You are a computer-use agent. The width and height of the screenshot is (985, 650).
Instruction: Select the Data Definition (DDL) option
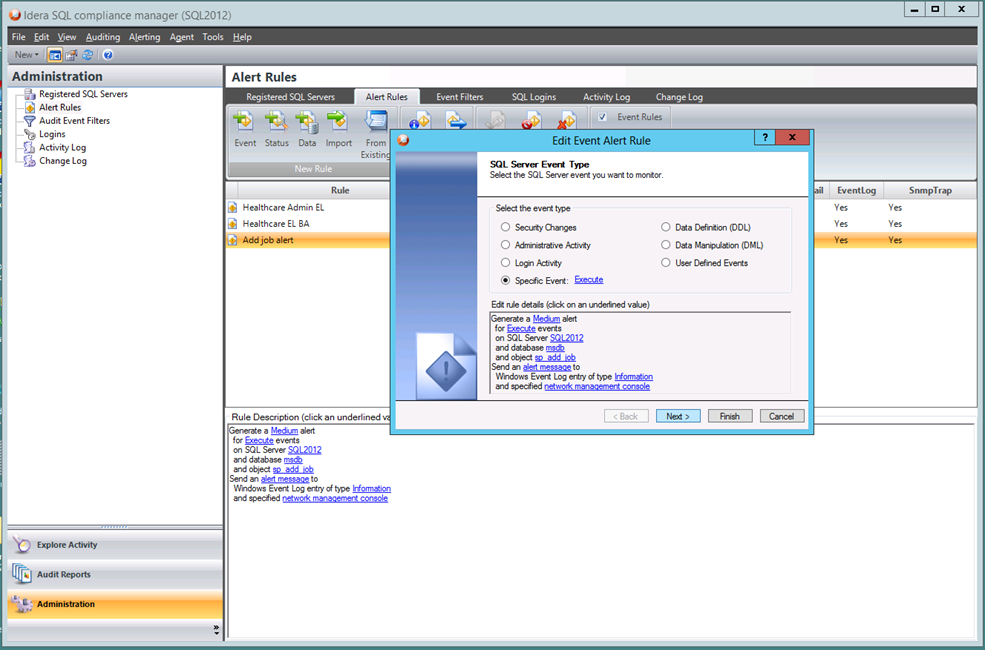[x=666, y=228]
